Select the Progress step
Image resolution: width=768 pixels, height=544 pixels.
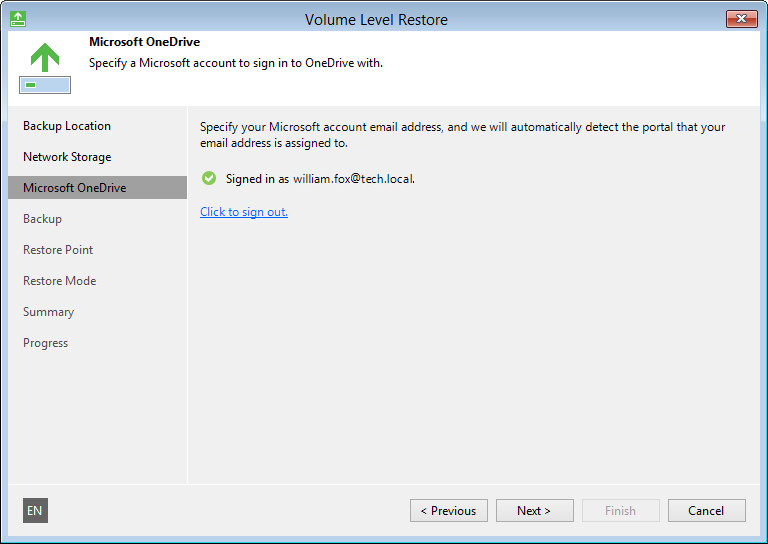pos(46,343)
